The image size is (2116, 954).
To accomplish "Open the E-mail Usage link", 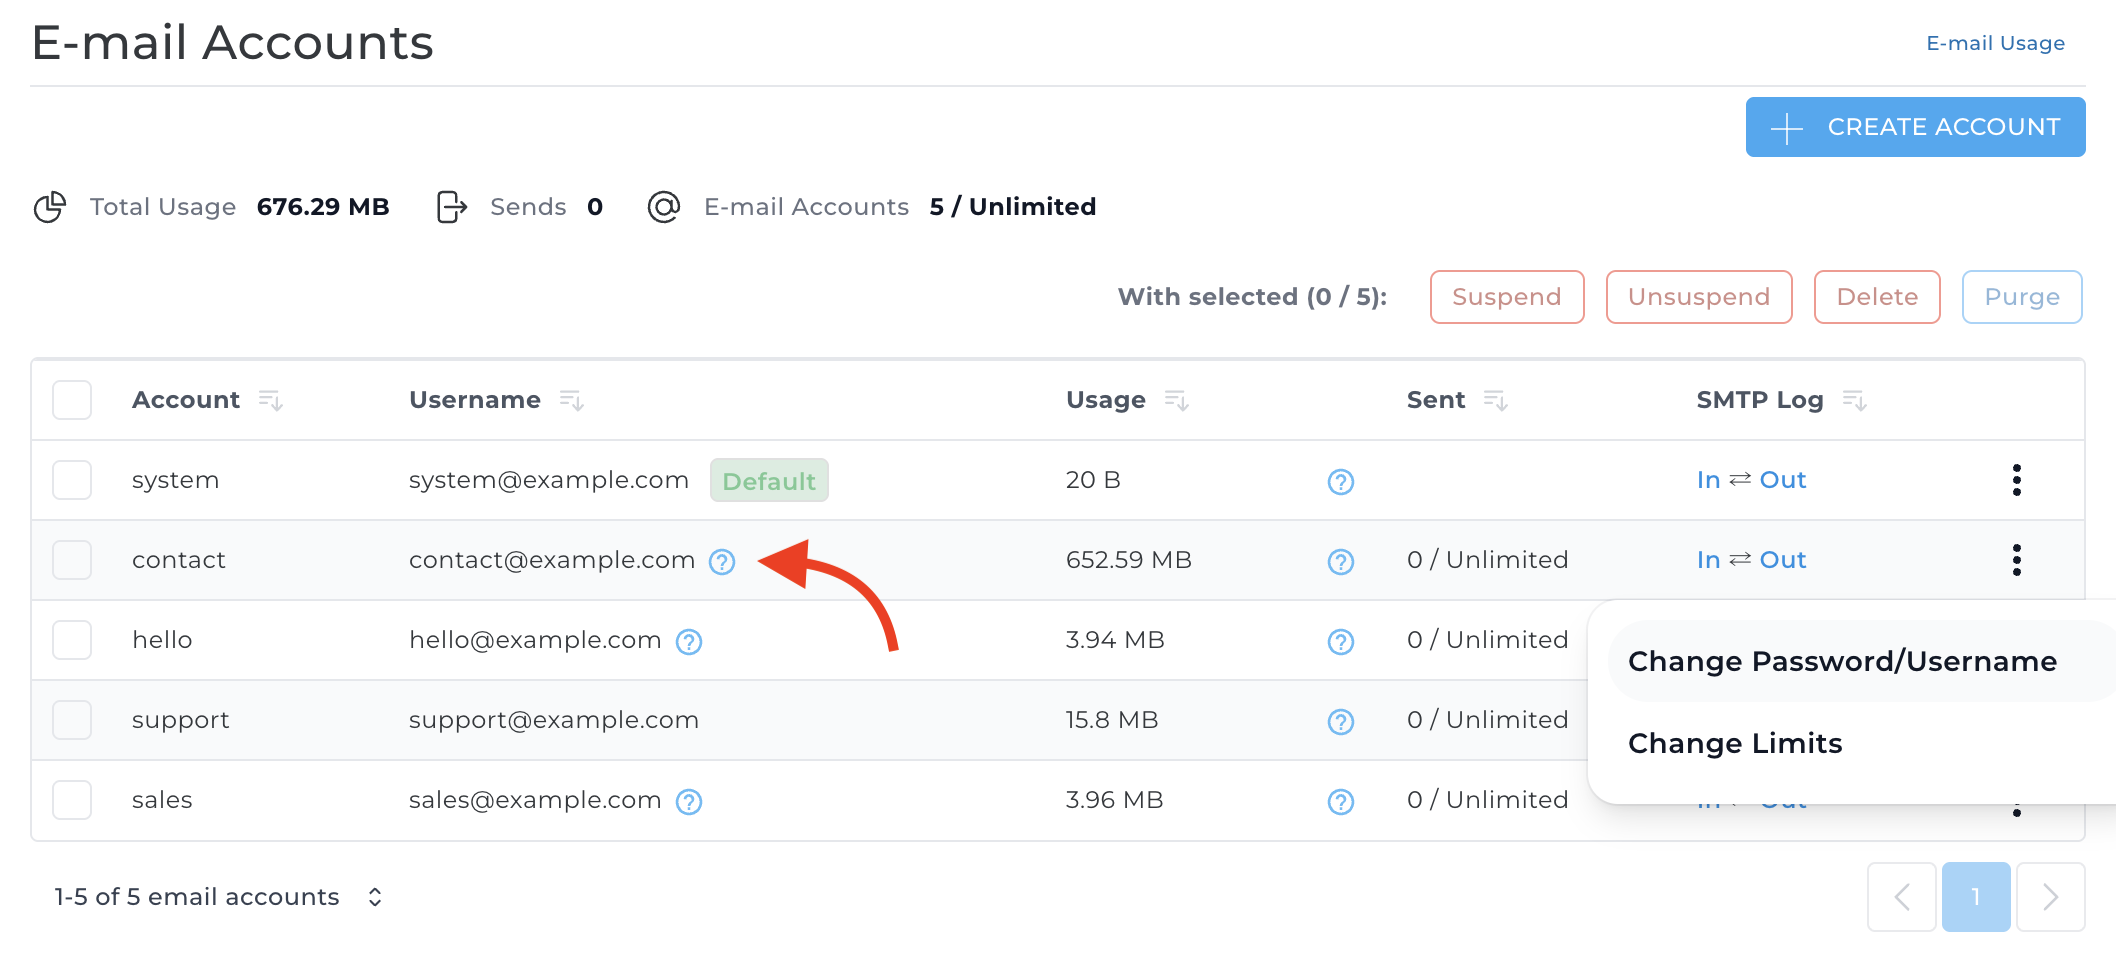I will point(1995,43).
